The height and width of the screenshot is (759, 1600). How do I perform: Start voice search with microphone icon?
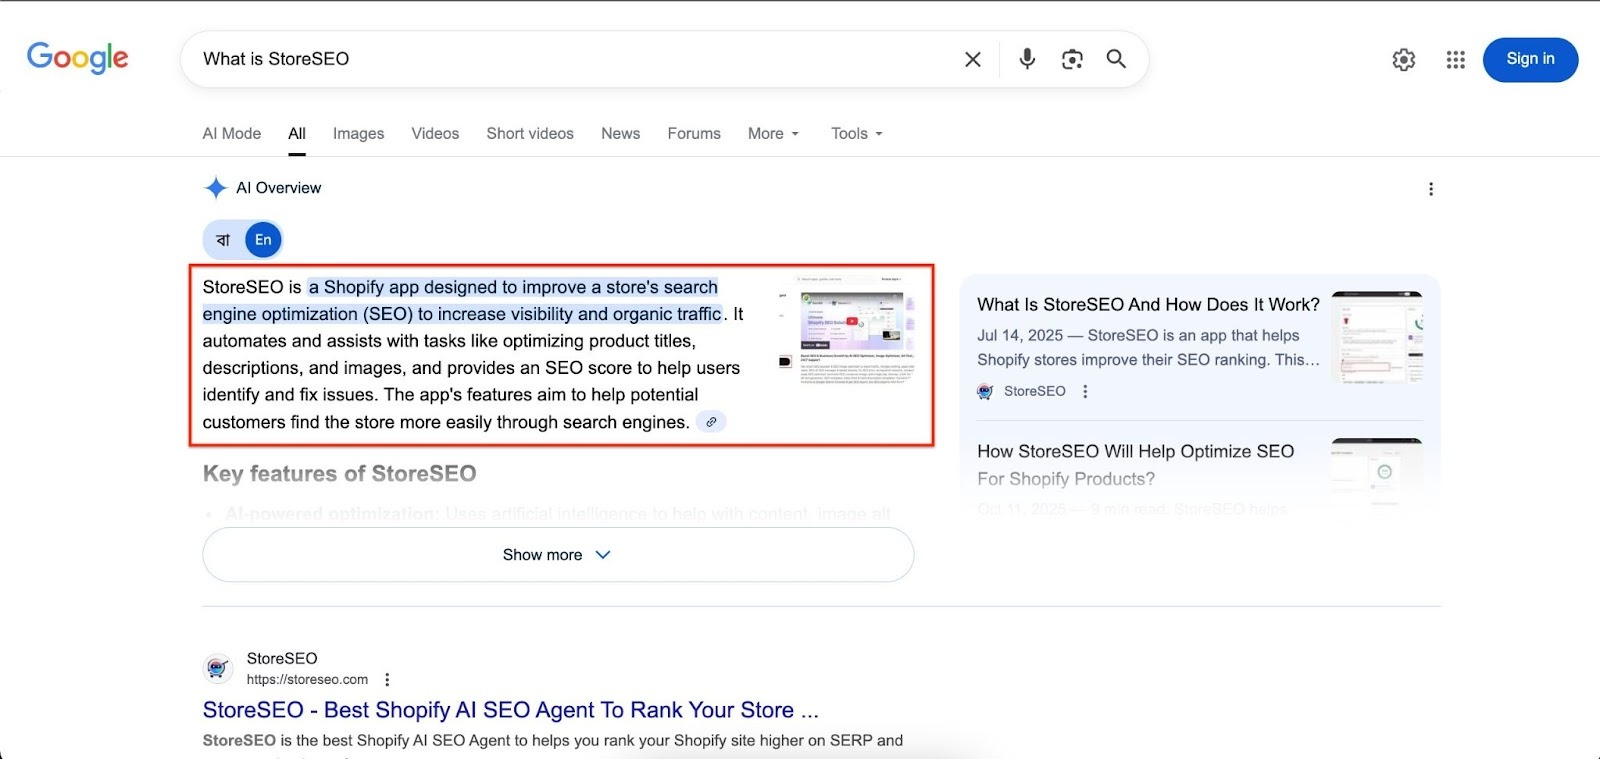coord(1027,59)
